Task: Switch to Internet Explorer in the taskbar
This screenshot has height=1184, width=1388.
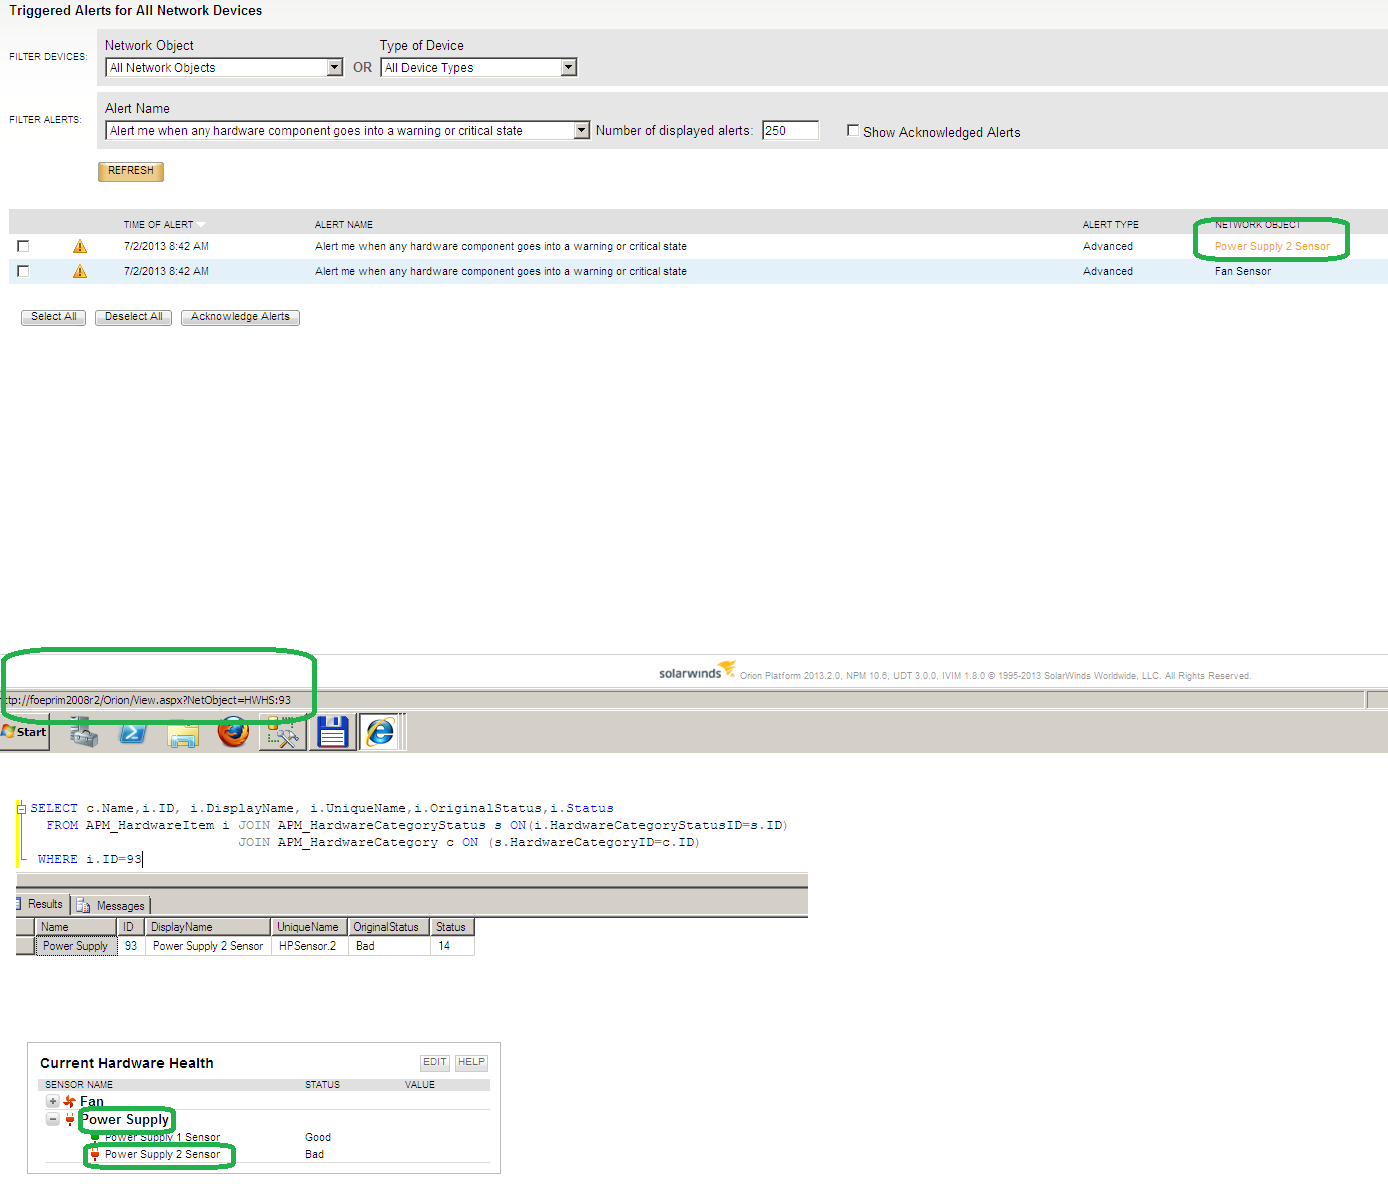Action: (x=380, y=732)
